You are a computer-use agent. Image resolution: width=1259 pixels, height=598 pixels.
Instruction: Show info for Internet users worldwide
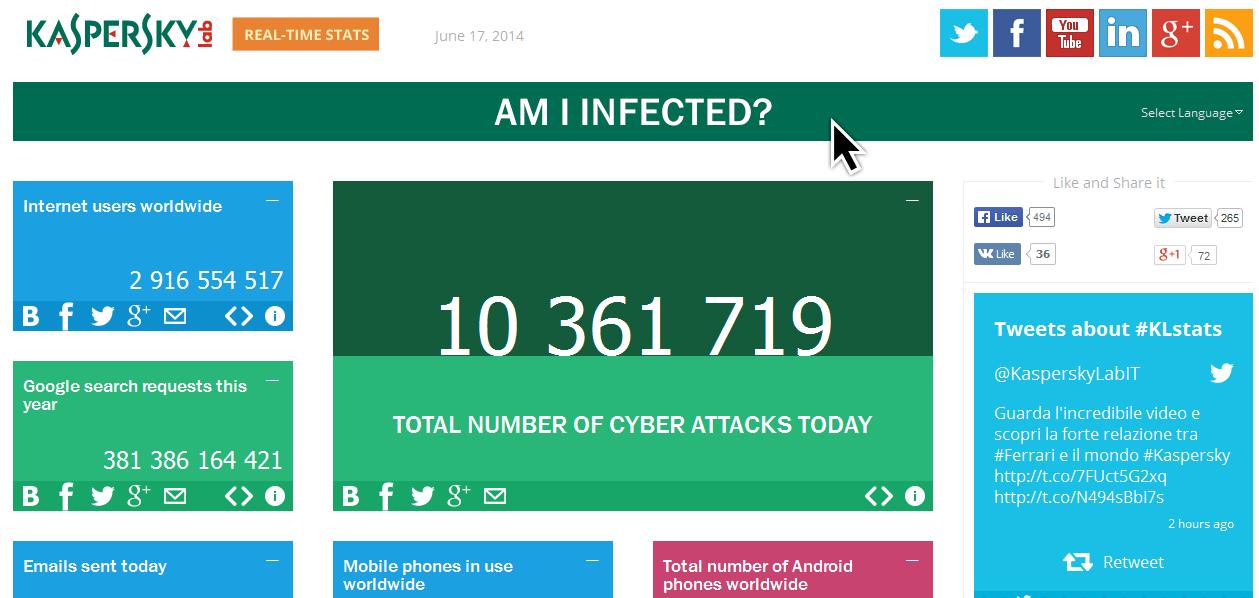pos(275,316)
